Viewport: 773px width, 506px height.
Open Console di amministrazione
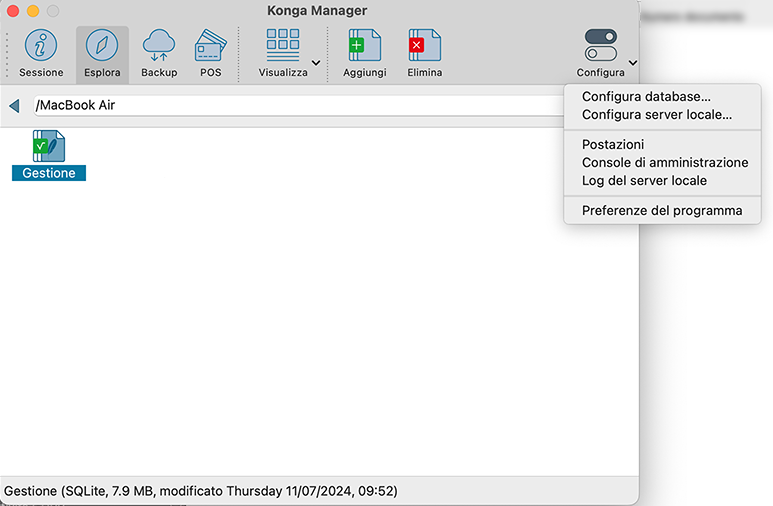point(664,163)
